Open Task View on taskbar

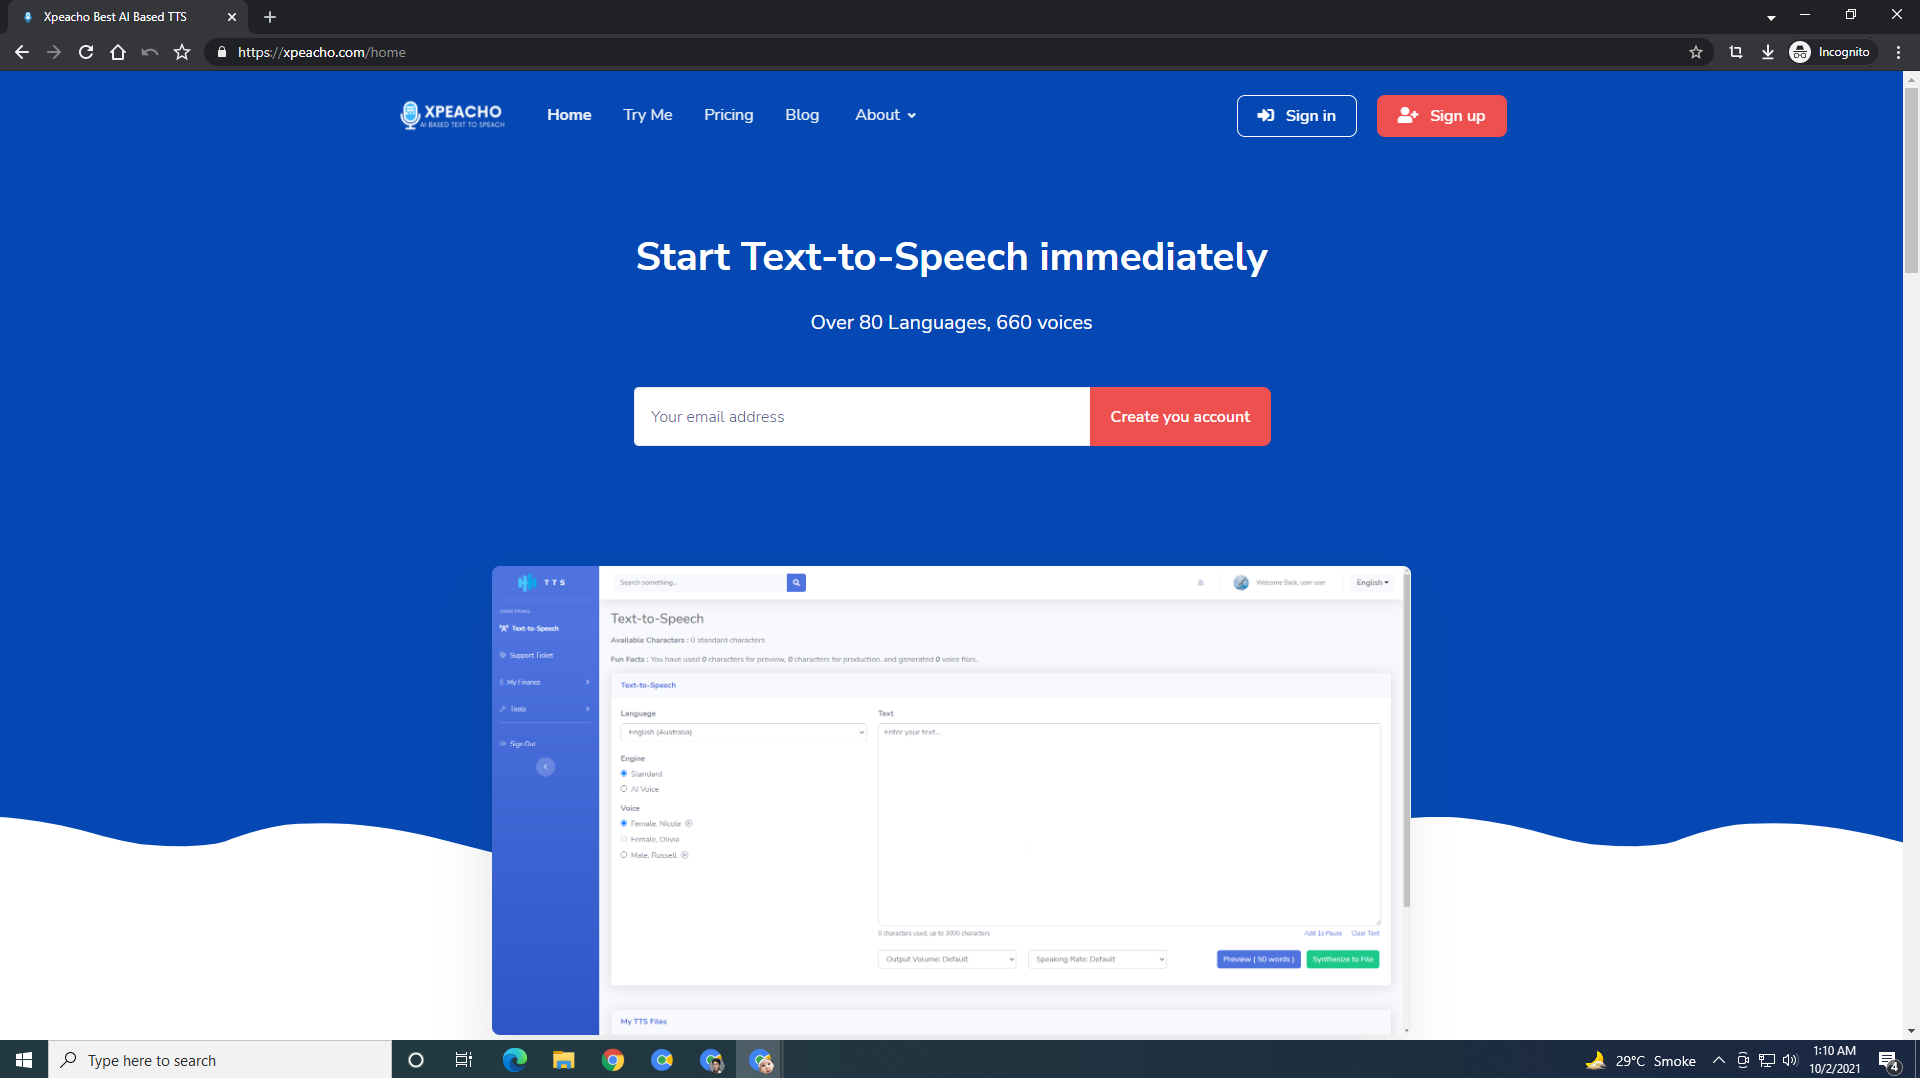(x=464, y=1060)
